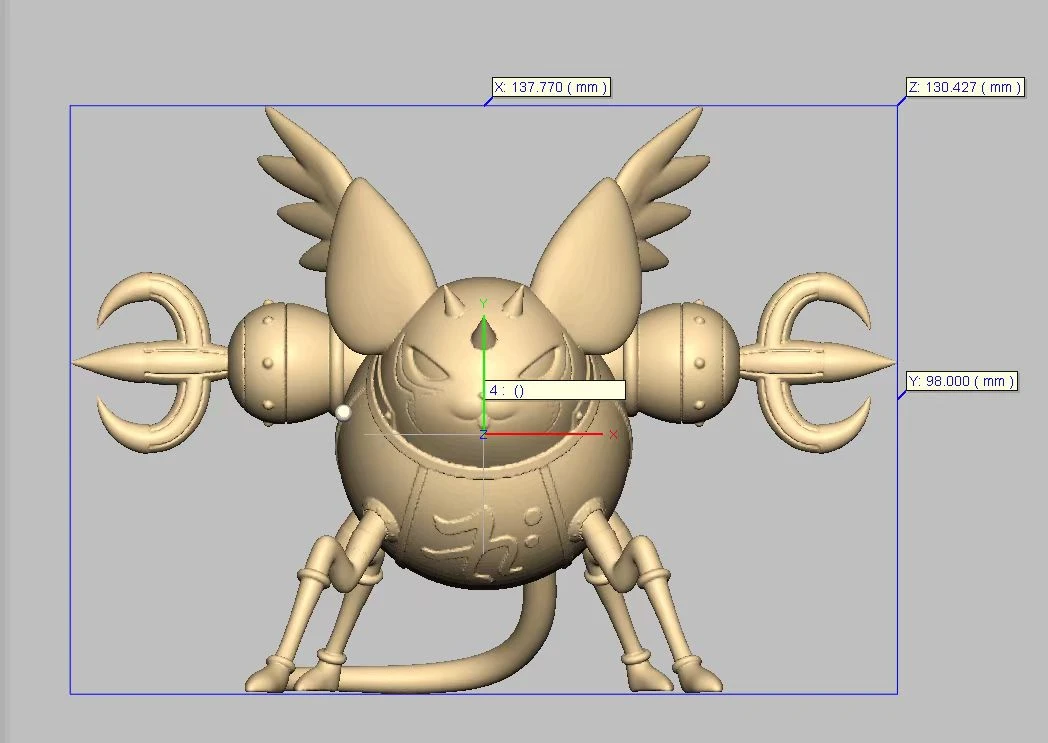Click the "4 : ()" tooltip box
The image size is (1048, 743).
(x=554, y=390)
